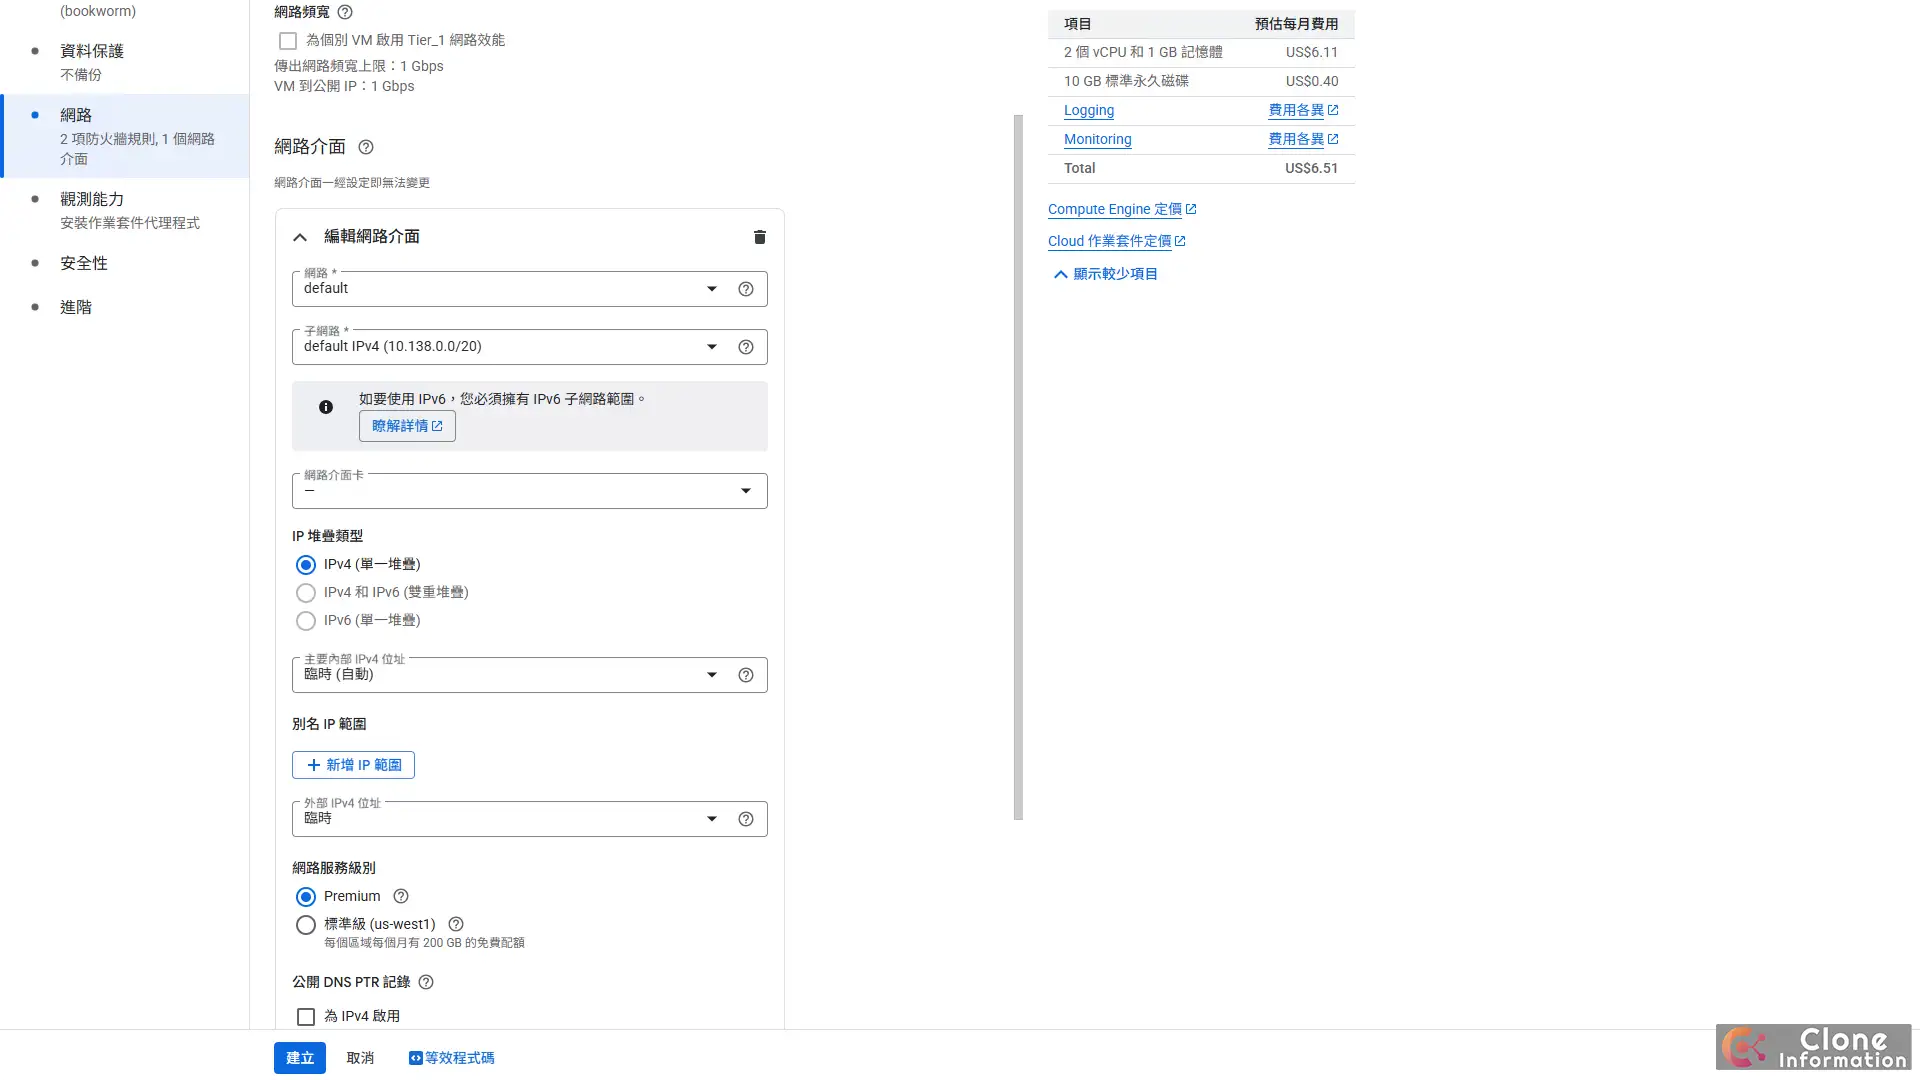Select IPv6 (單一堆疊) stack type
The image size is (1920, 1080).
[306, 620]
